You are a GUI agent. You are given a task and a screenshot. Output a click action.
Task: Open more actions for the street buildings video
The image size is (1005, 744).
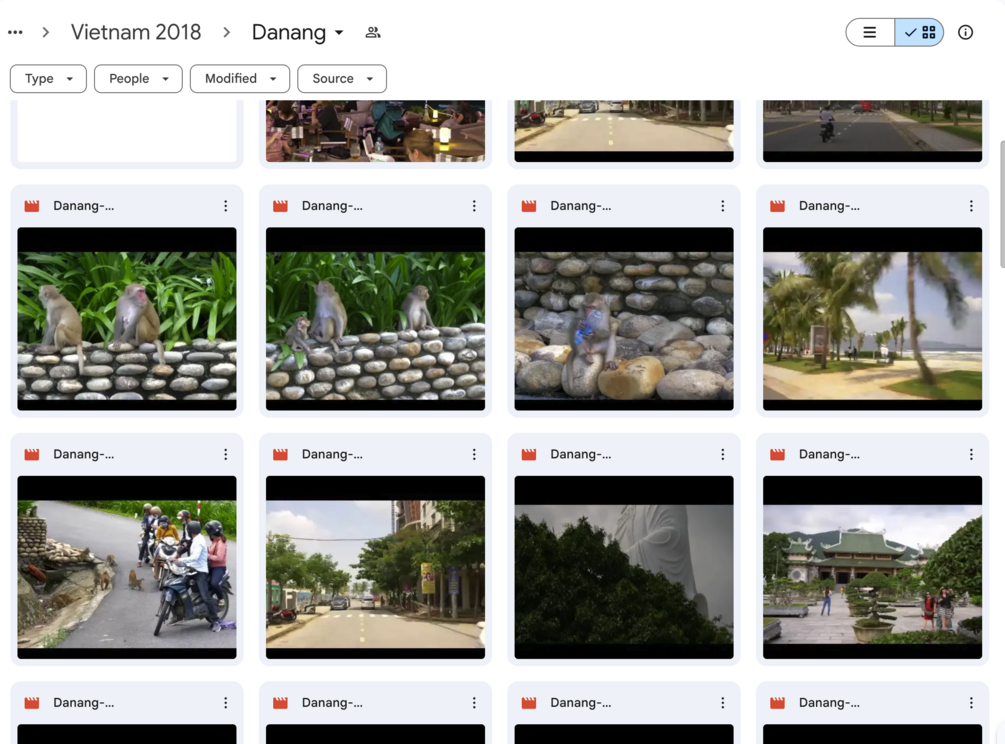(474, 454)
